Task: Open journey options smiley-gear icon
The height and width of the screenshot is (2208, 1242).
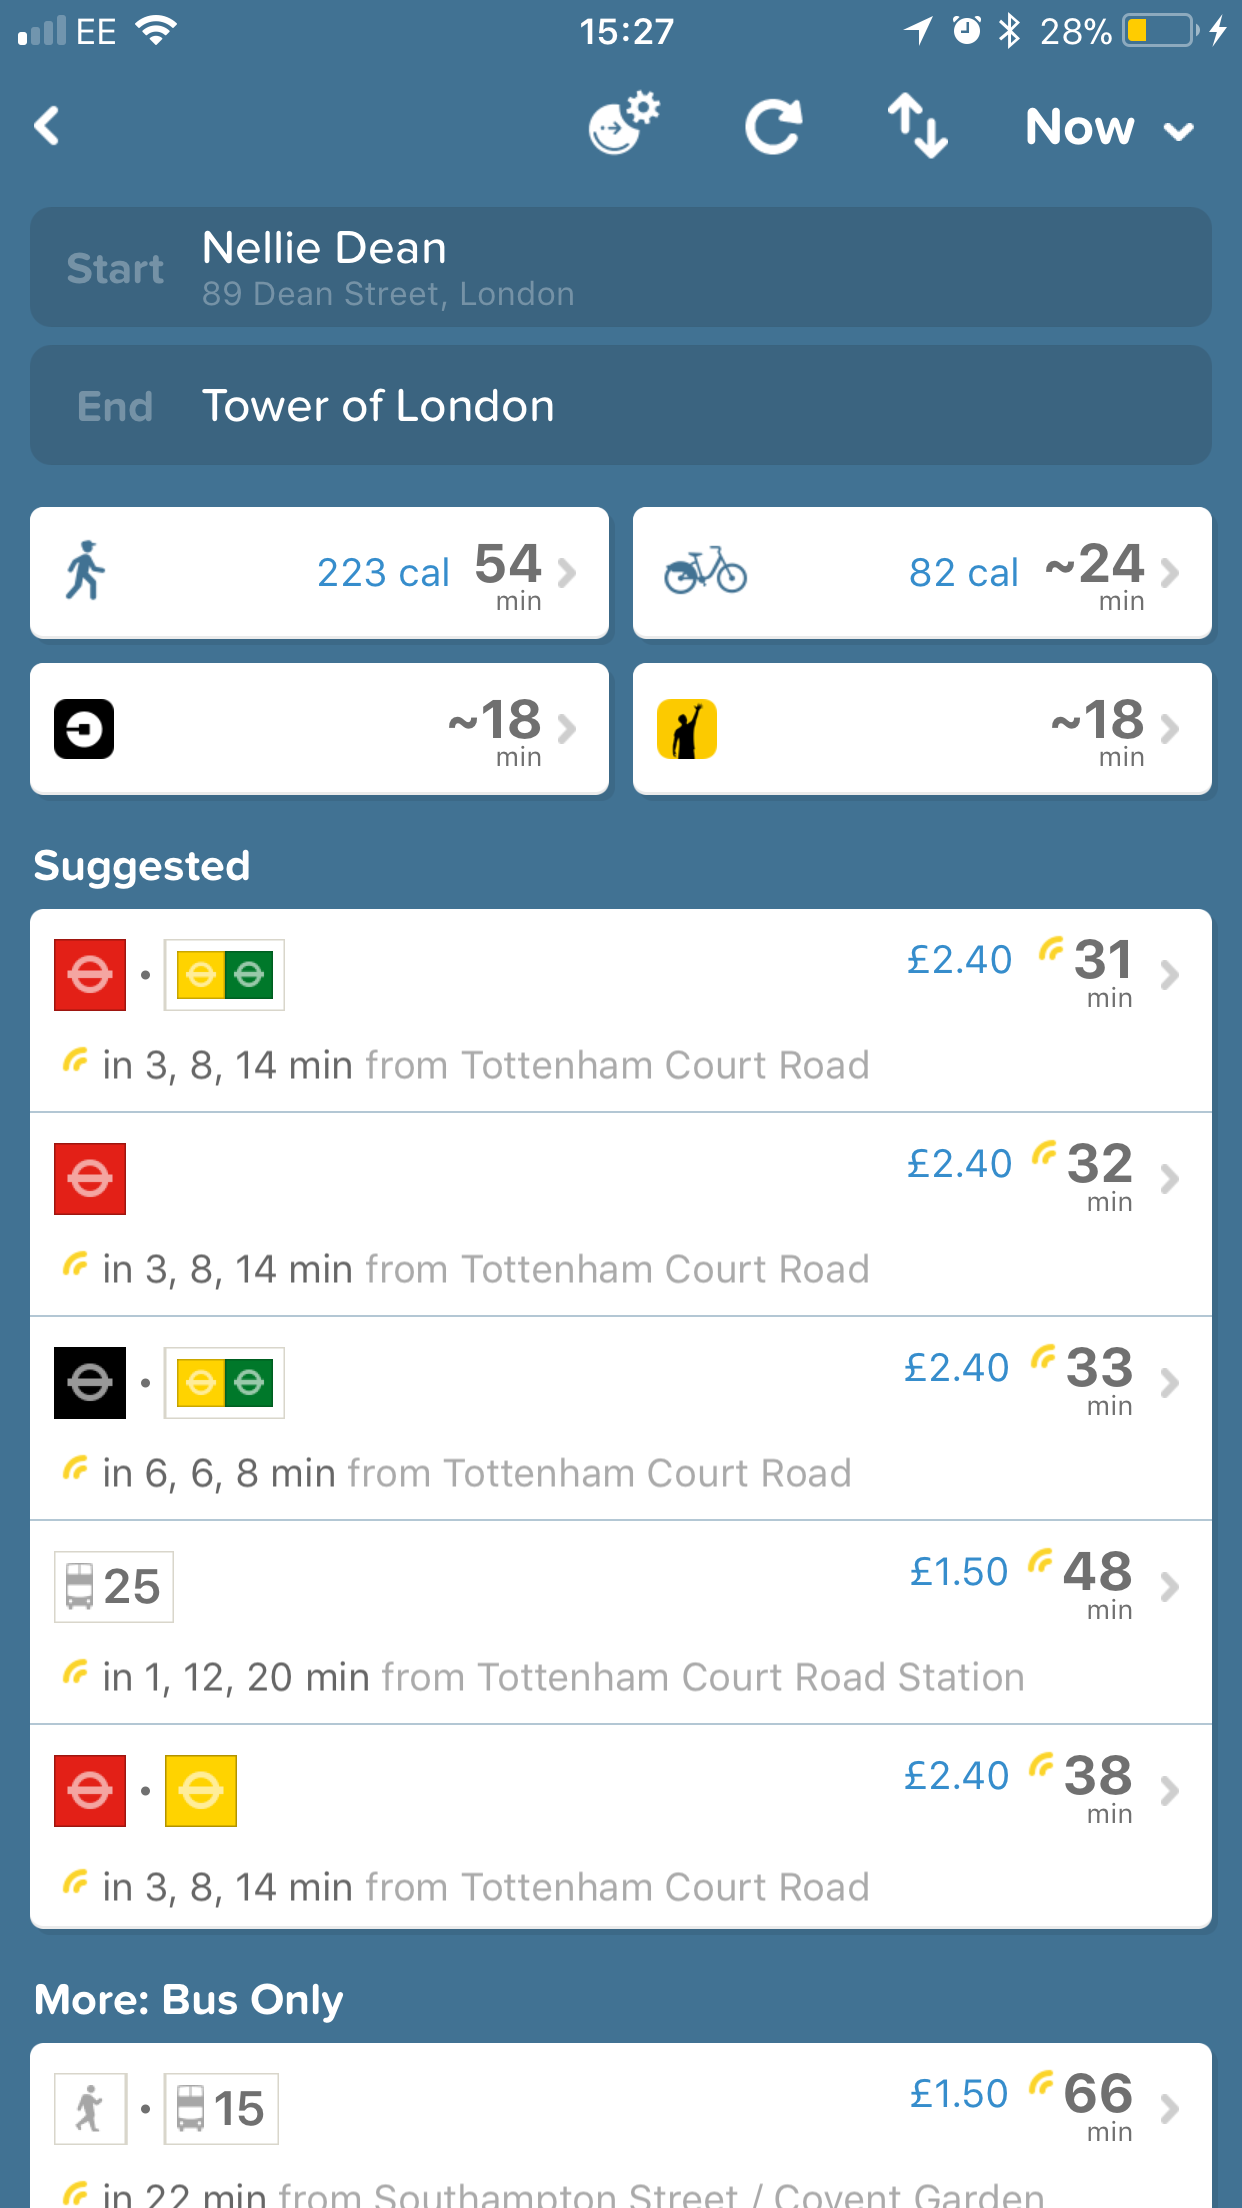Action: pyautogui.click(x=623, y=125)
